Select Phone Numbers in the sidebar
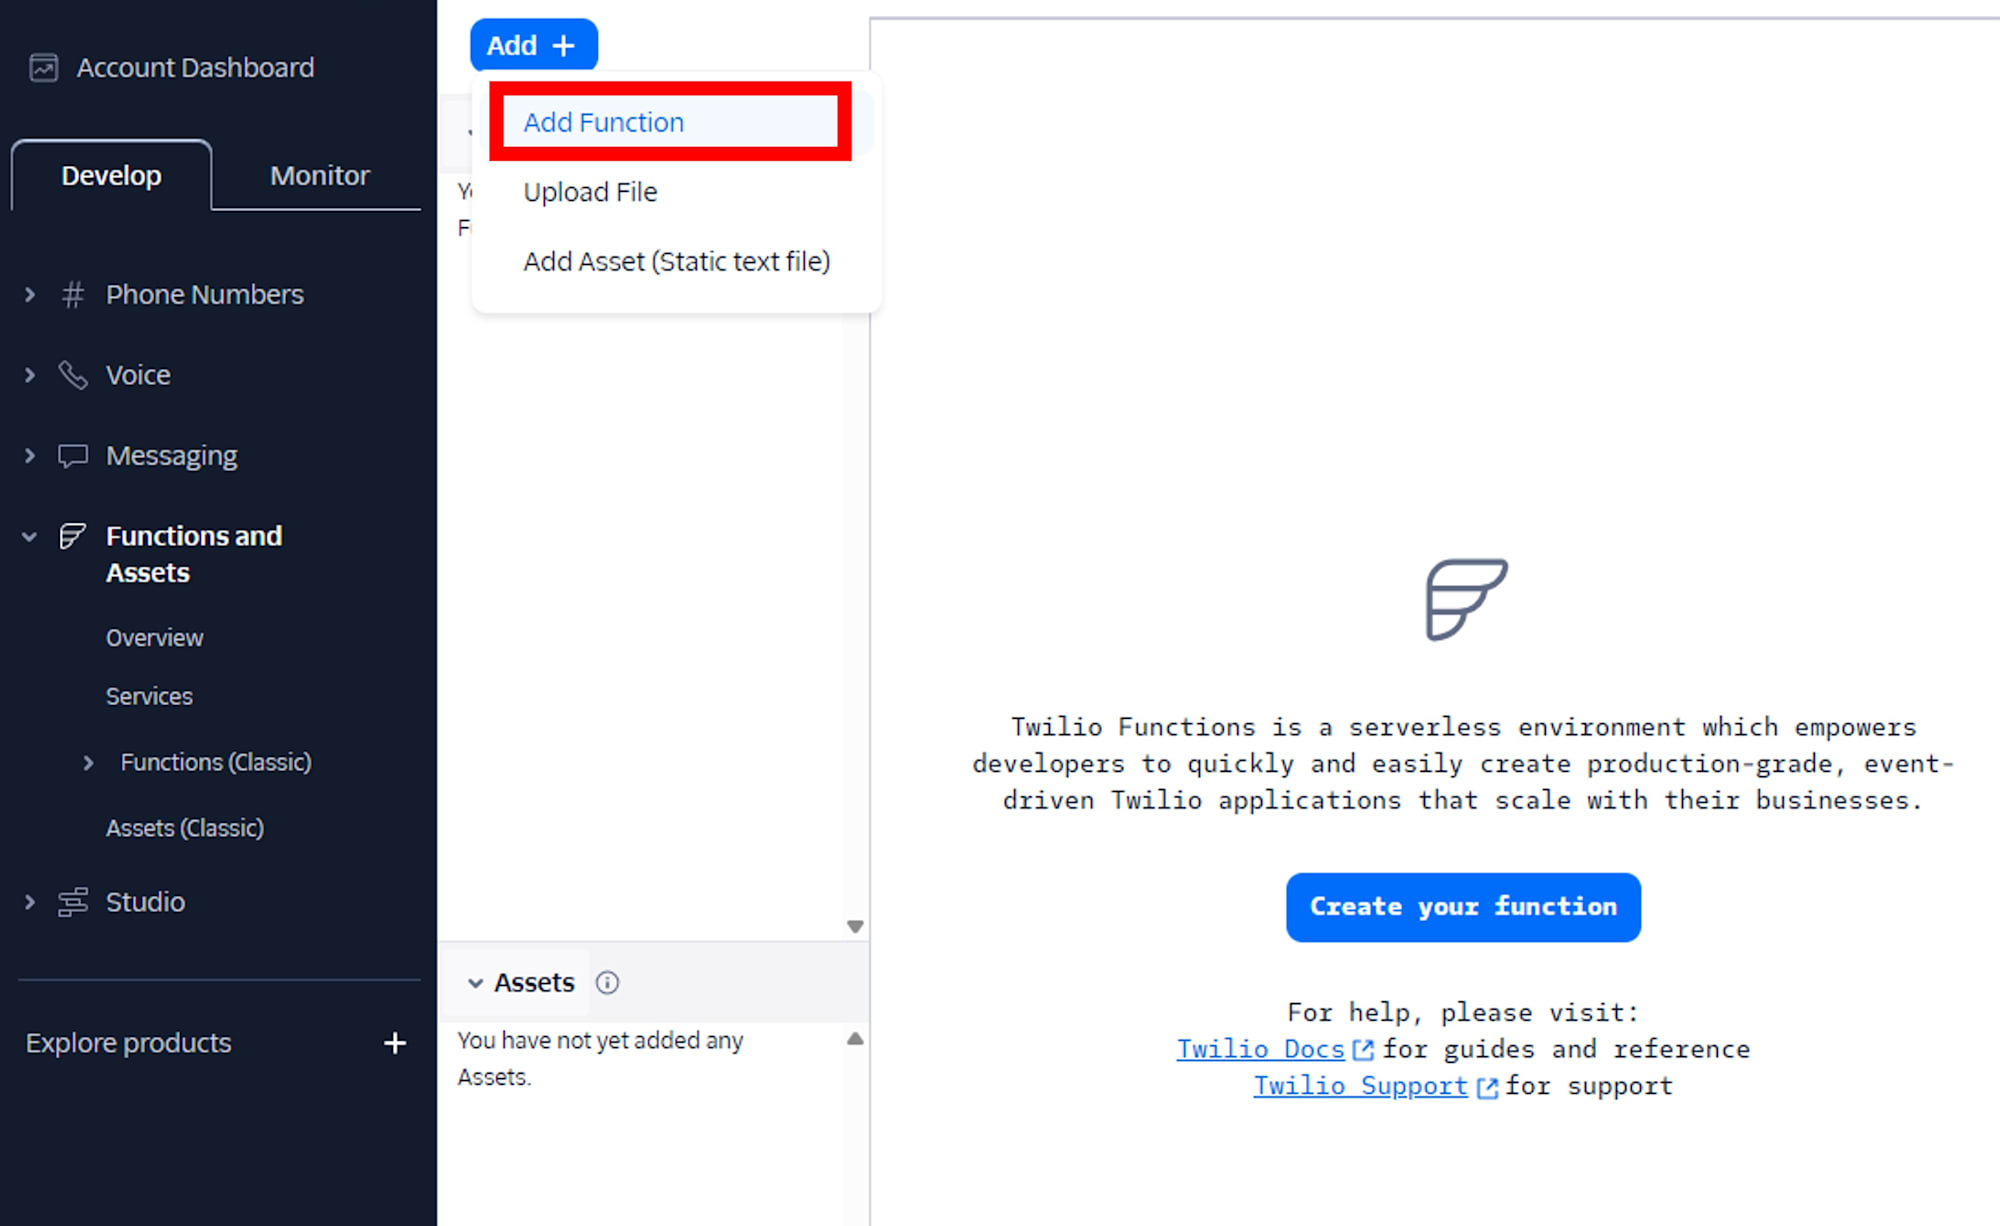This screenshot has width=2000, height=1226. point(205,295)
